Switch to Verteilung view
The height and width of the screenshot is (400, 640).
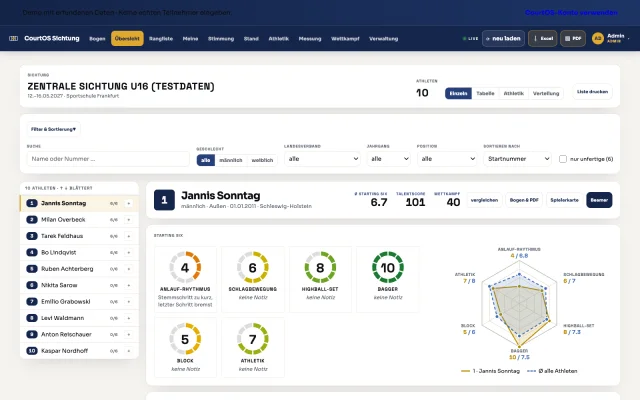pyautogui.click(x=546, y=93)
